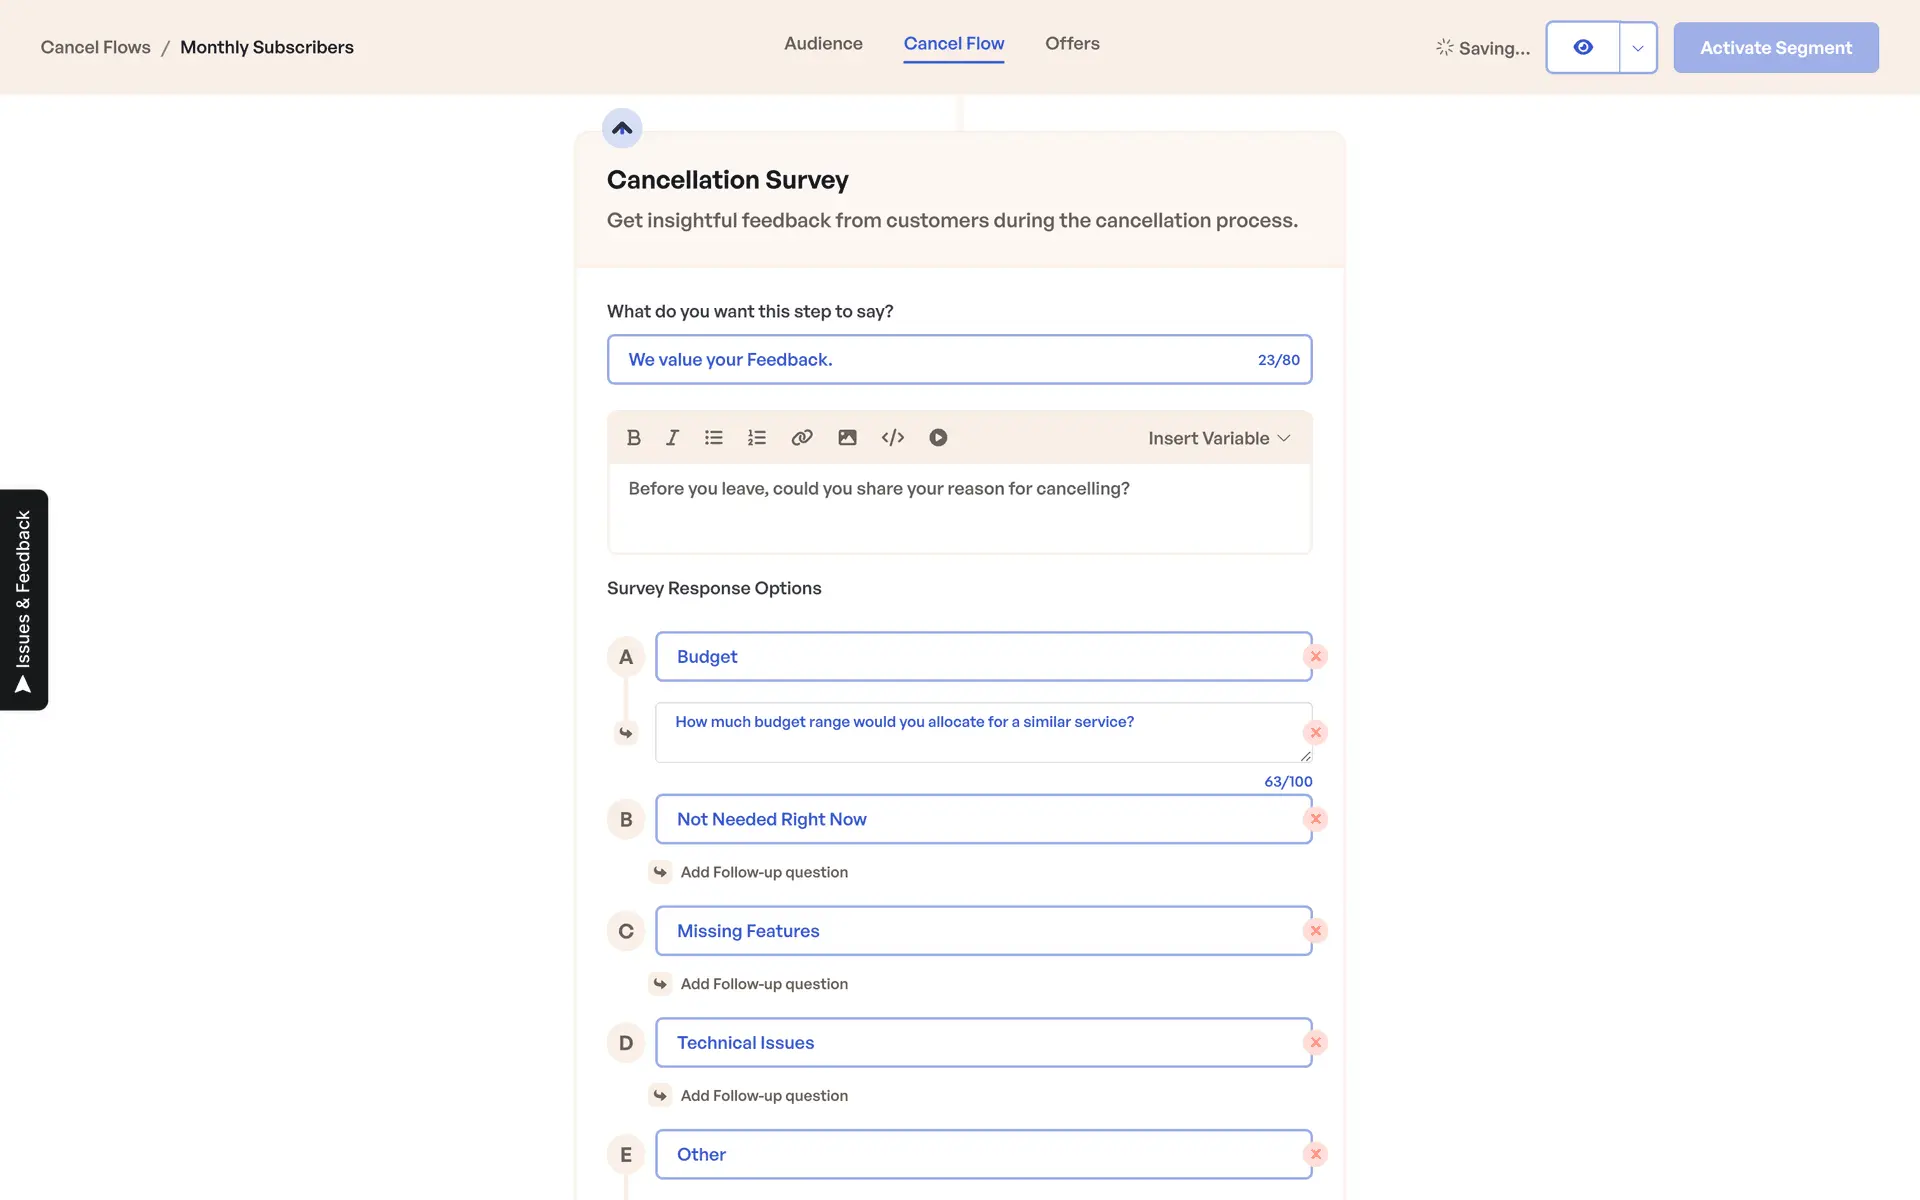Open the Offers tab
1920x1200 pixels.
click(1071, 44)
